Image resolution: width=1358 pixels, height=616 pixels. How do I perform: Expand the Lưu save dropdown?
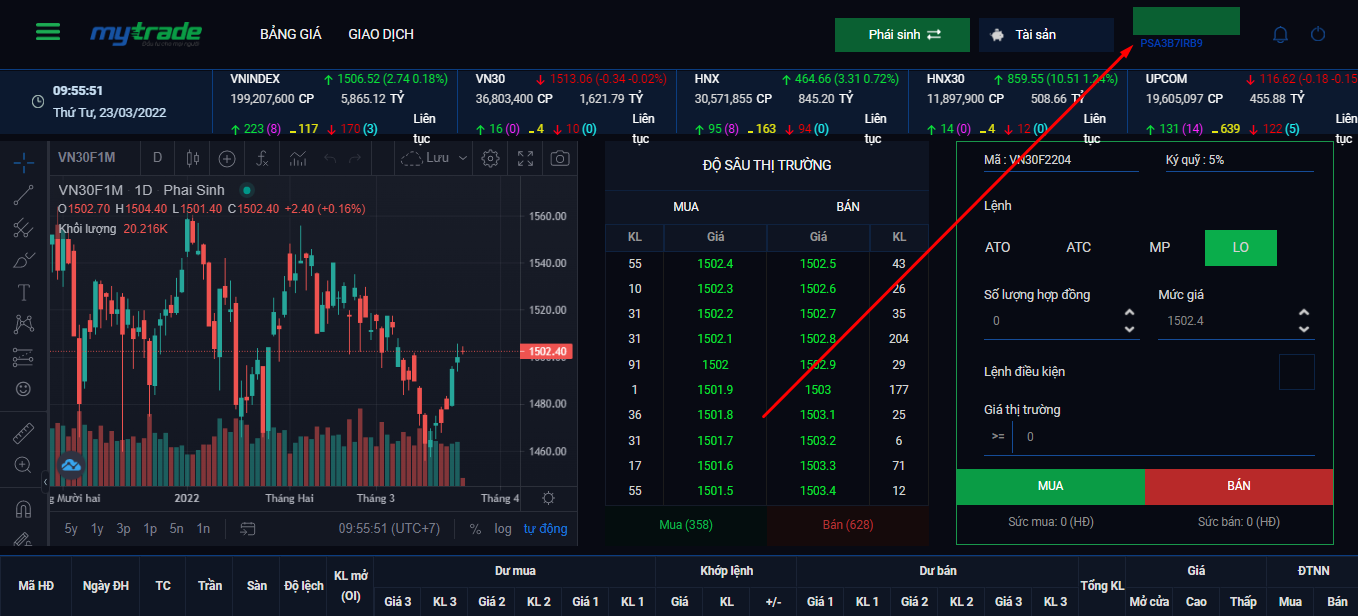[x=462, y=158]
